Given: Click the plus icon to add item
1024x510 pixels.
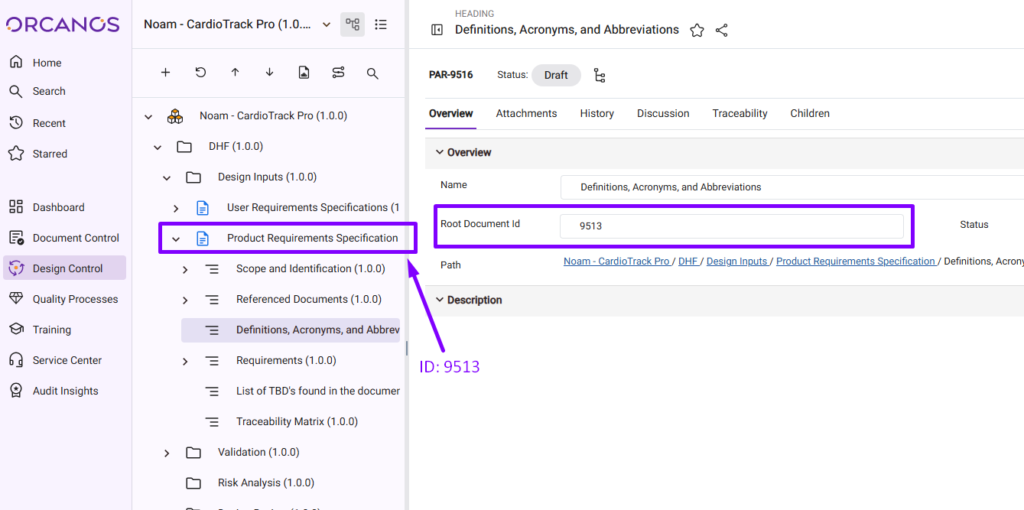Looking at the screenshot, I should point(166,73).
